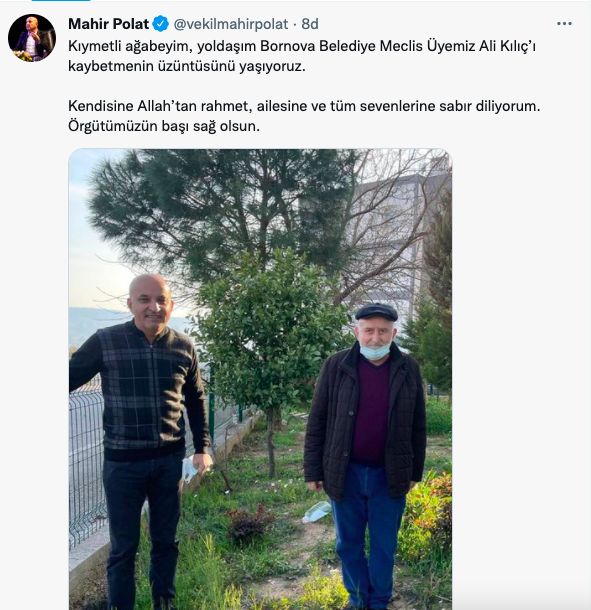Click the line starting 'Kendisine Allah'tan rahmet'
This screenshot has width=591, height=610.
click(x=304, y=106)
